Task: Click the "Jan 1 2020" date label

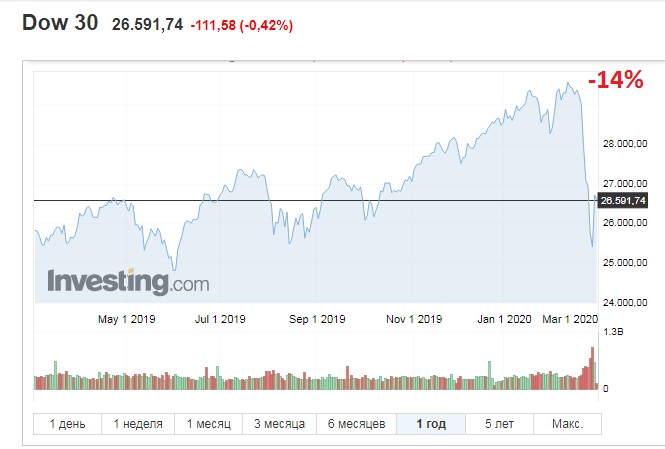Action: (505, 319)
